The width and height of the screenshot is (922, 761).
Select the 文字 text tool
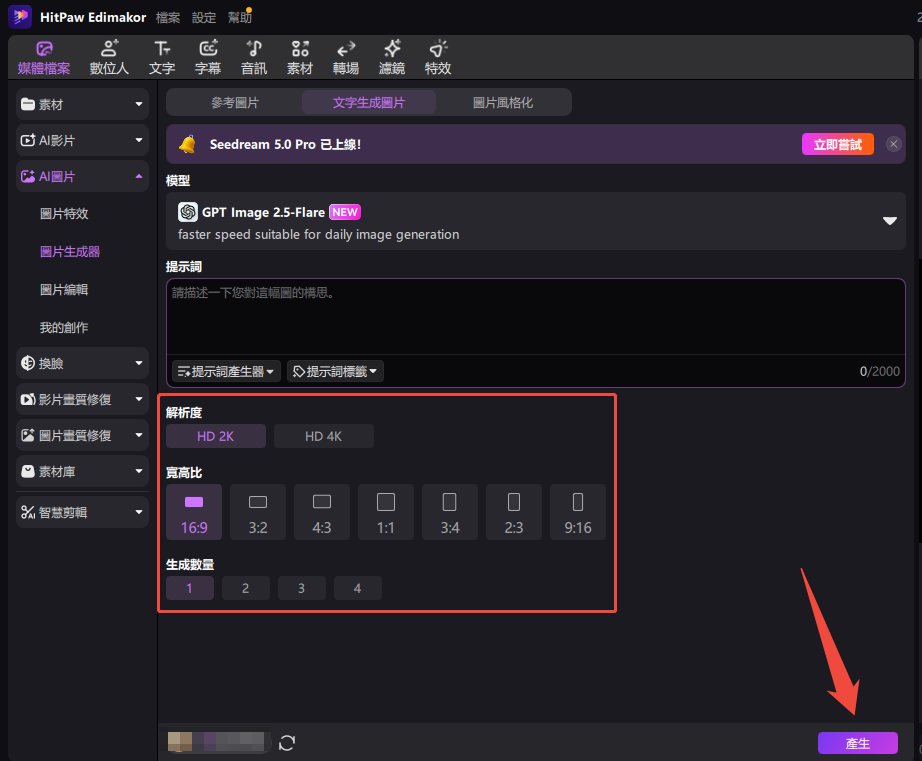162,58
